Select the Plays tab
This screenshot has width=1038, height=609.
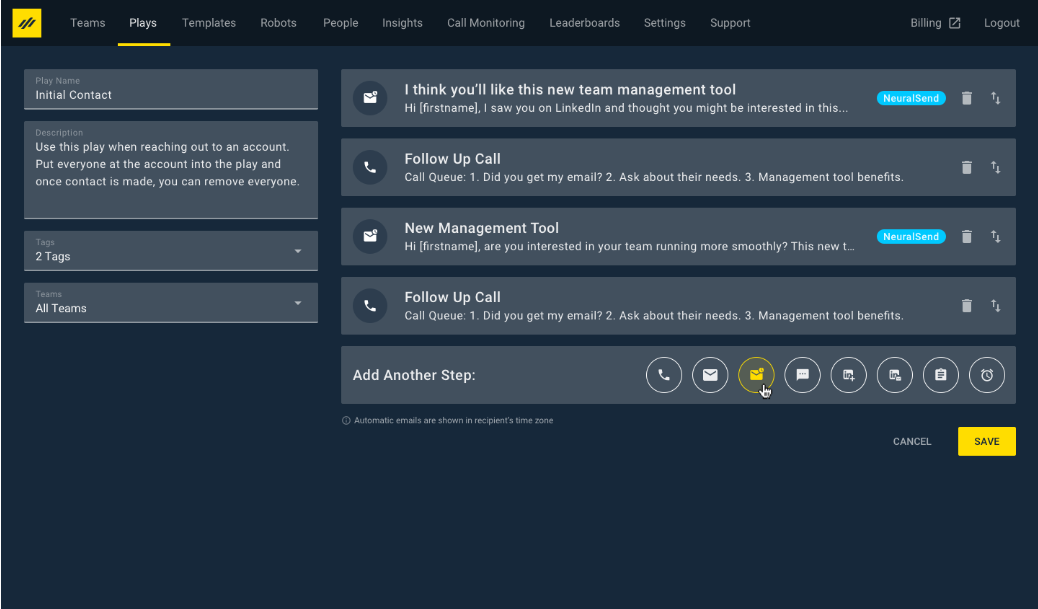tap(143, 23)
